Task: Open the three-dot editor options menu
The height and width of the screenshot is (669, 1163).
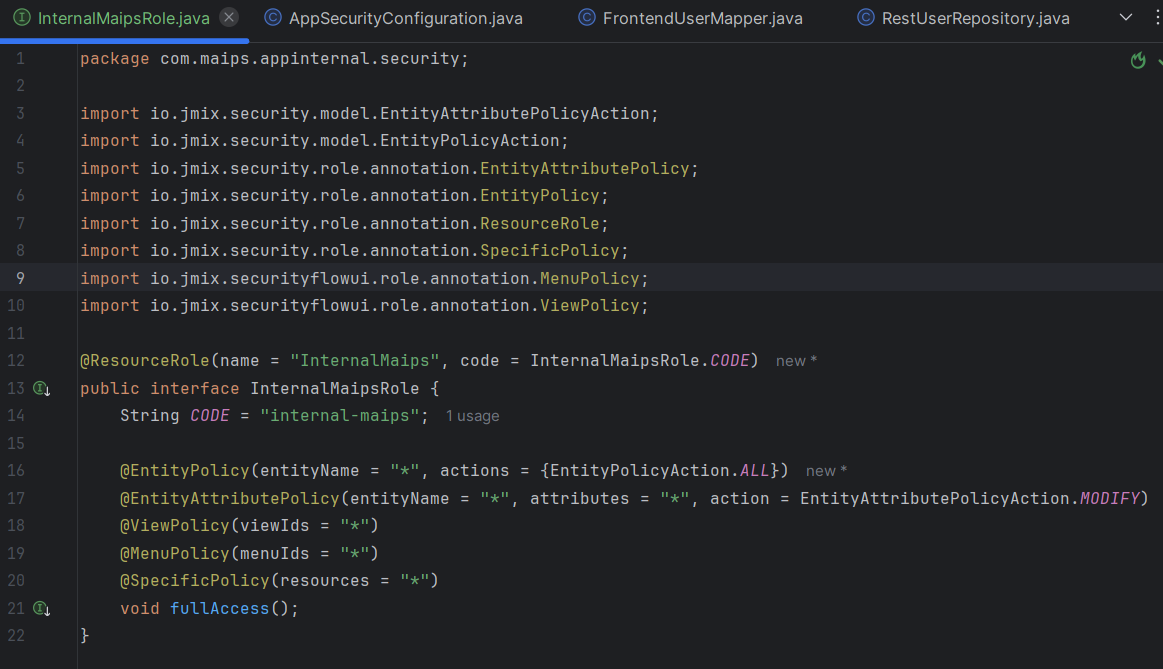Action: point(1157,17)
